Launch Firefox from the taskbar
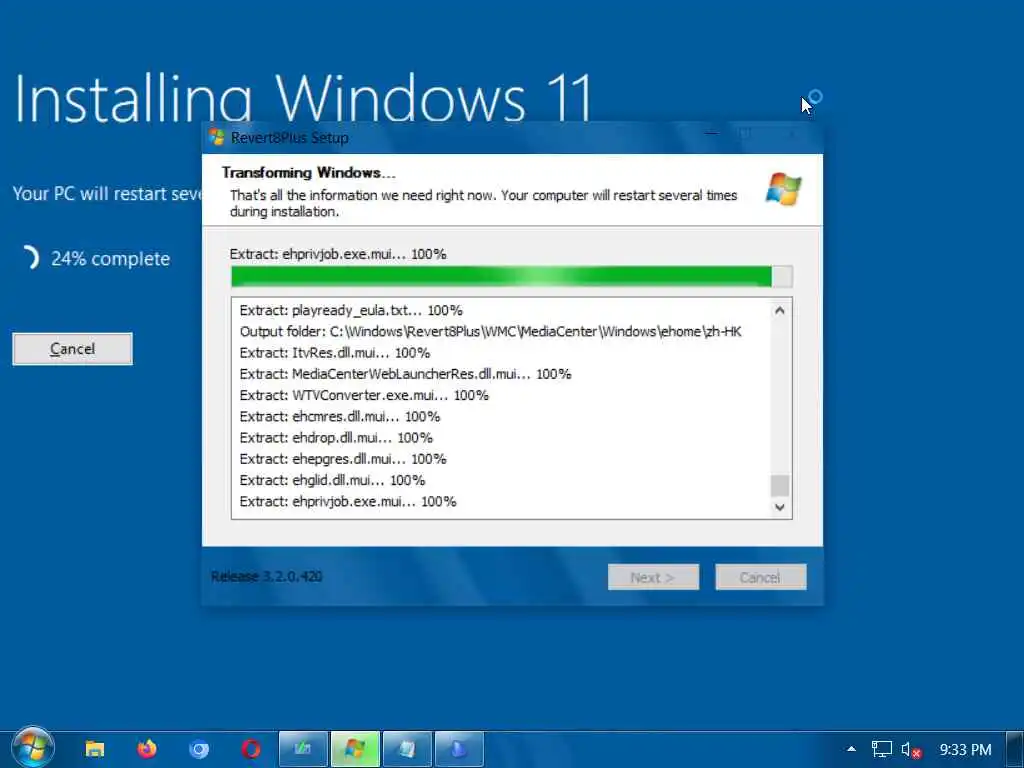The height and width of the screenshot is (768, 1024). pyautogui.click(x=147, y=749)
